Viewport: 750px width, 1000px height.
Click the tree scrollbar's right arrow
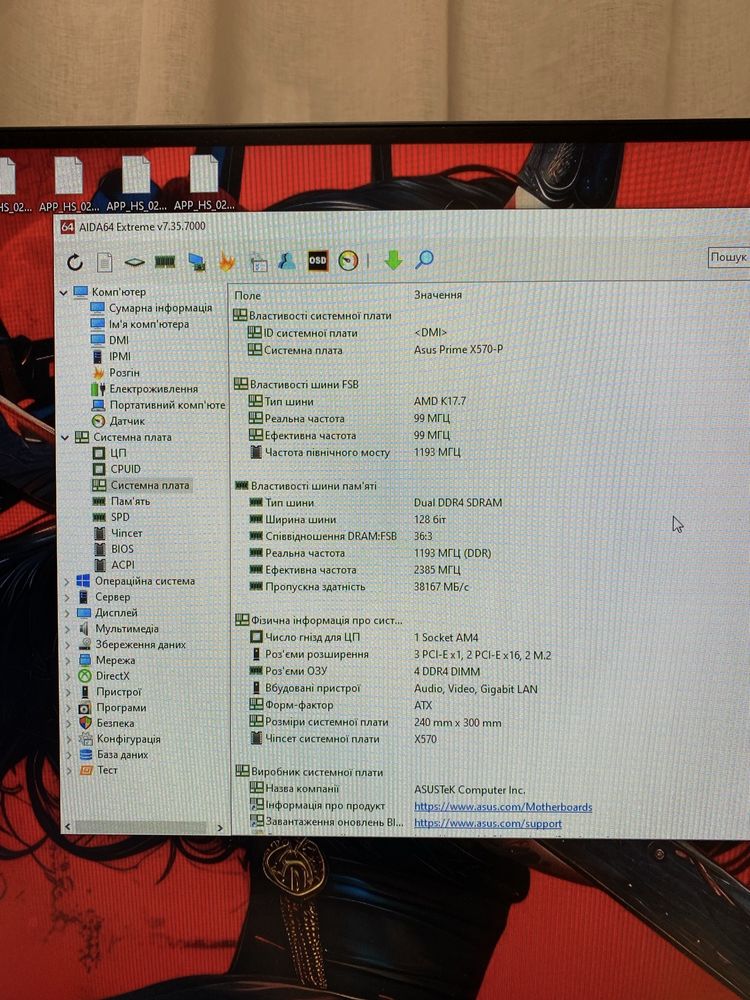tap(220, 828)
